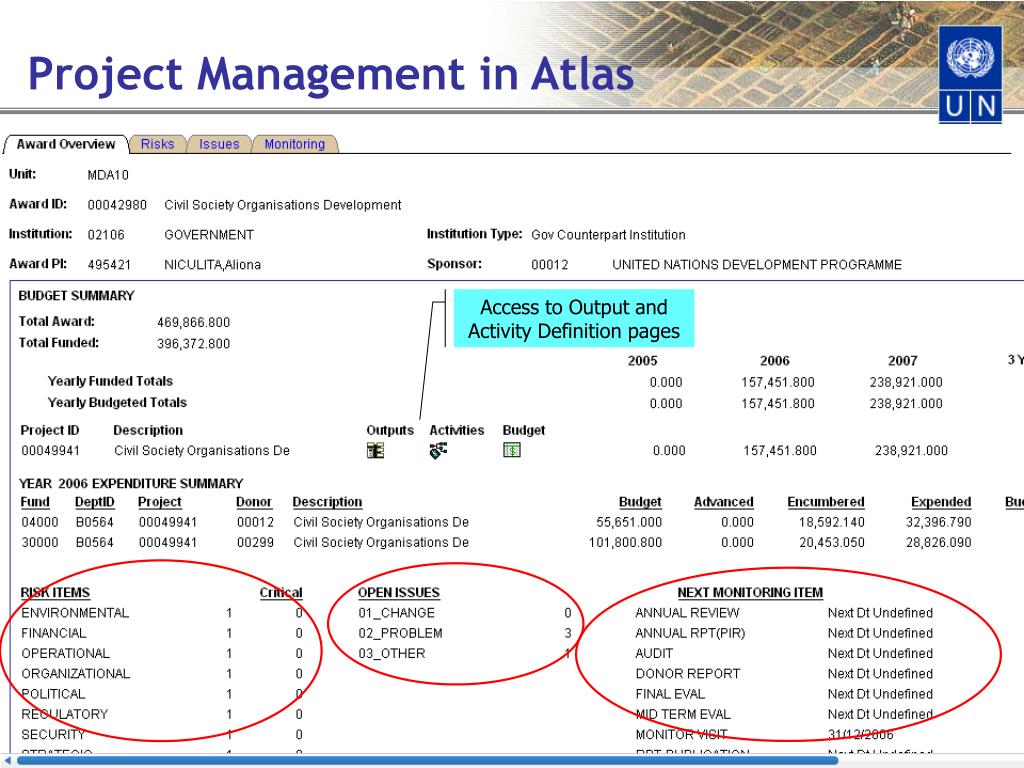1024x768 pixels.
Task: Sort by the Fund column header
Action: [35, 502]
